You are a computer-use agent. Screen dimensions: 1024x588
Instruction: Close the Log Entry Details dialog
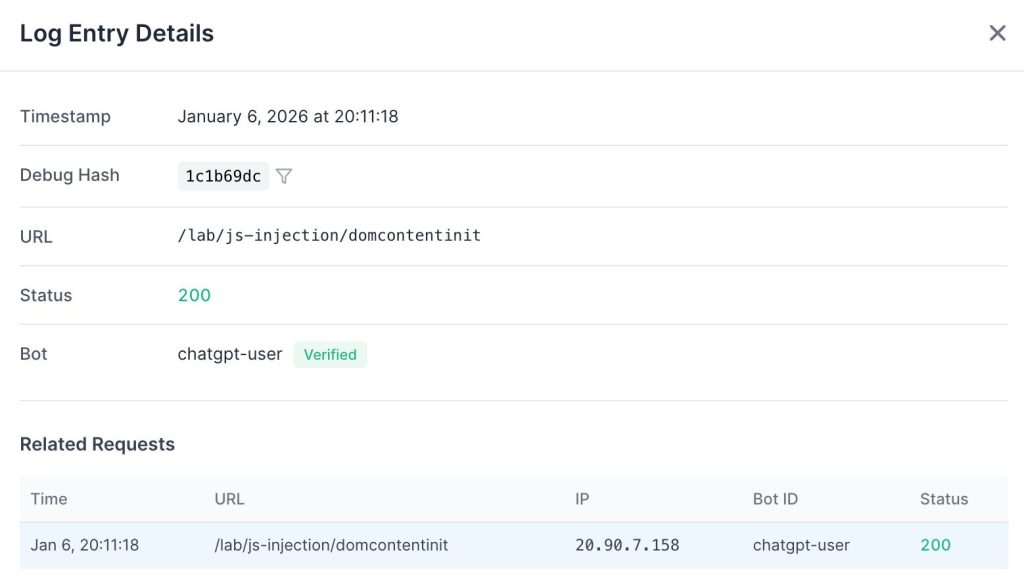click(997, 33)
